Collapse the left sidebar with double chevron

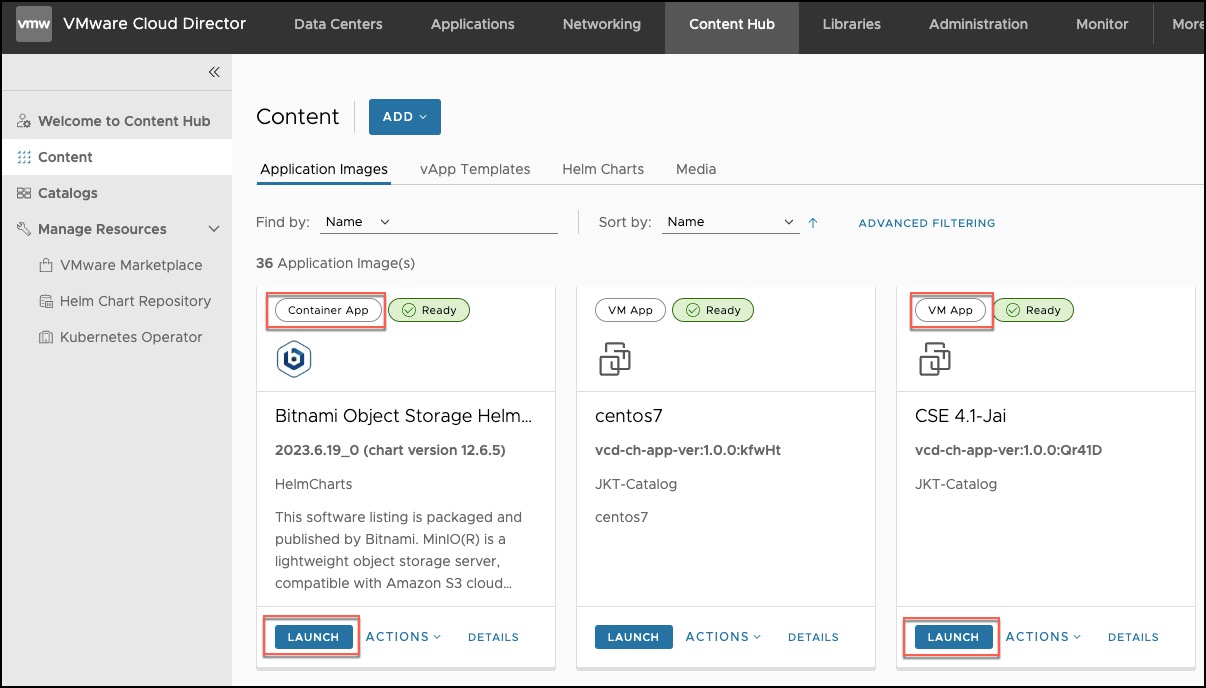(x=214, y=72)
